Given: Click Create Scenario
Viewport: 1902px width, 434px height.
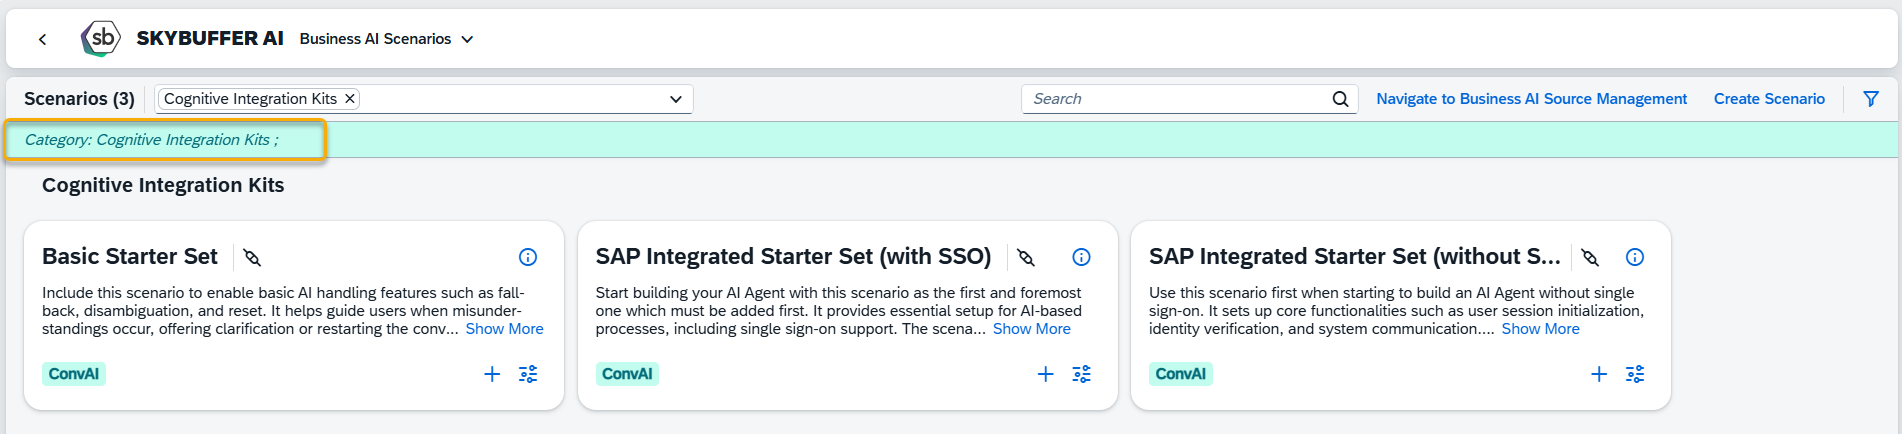Looking at the screenshot, I should click(x=1769, y=99).
